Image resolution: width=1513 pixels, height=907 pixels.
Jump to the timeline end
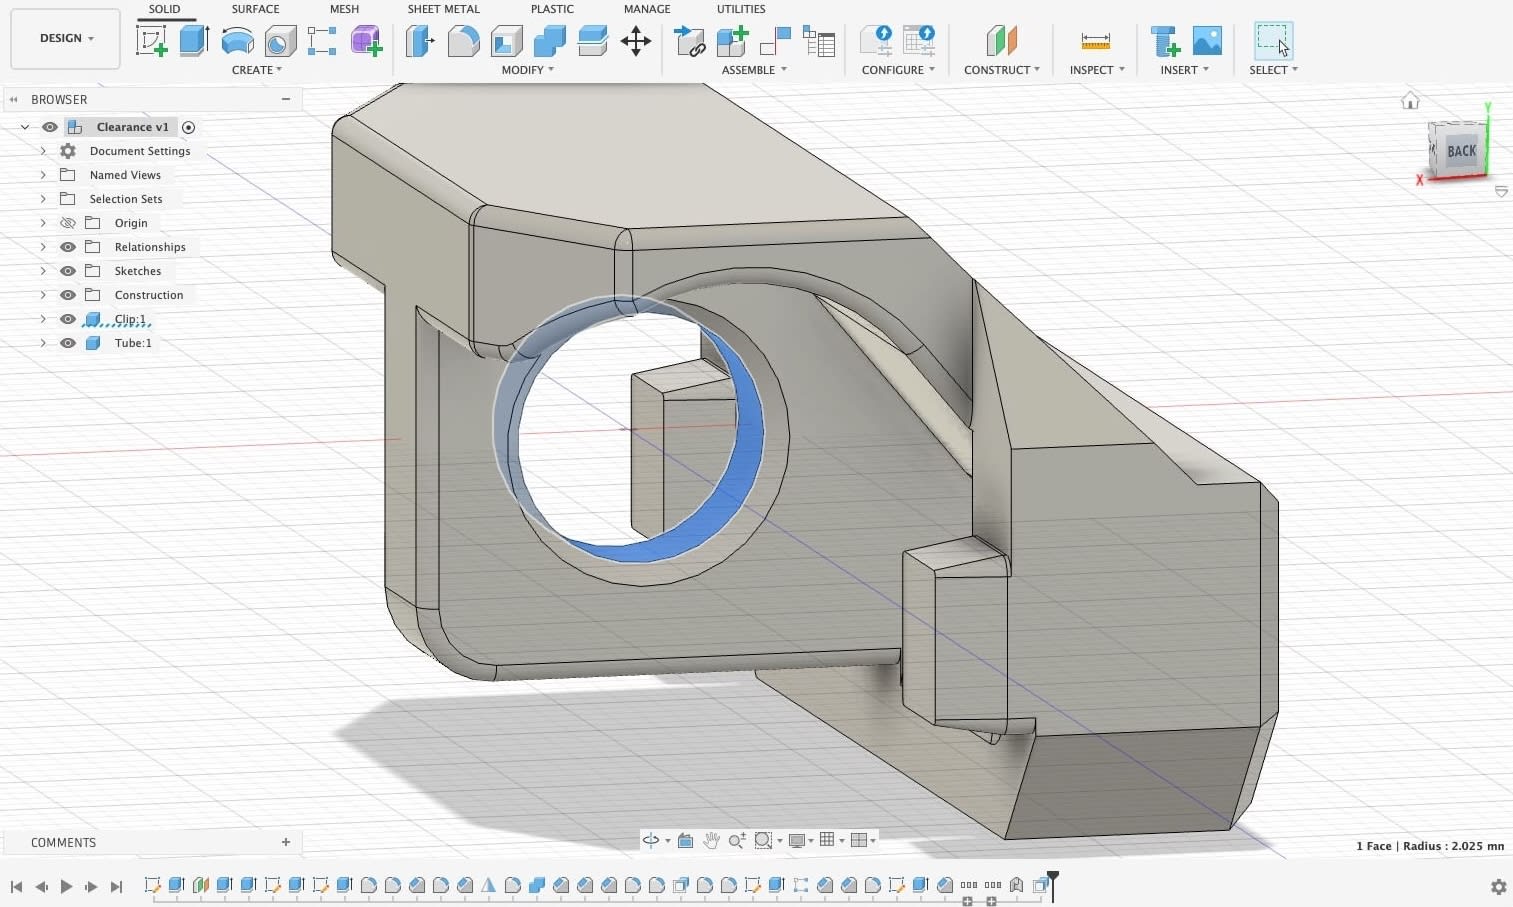116,886
